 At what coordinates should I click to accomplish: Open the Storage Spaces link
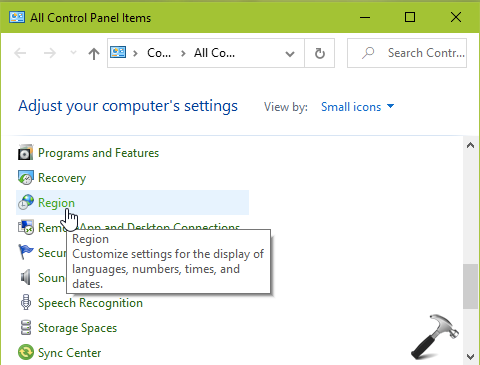click(x=77, y=328)
